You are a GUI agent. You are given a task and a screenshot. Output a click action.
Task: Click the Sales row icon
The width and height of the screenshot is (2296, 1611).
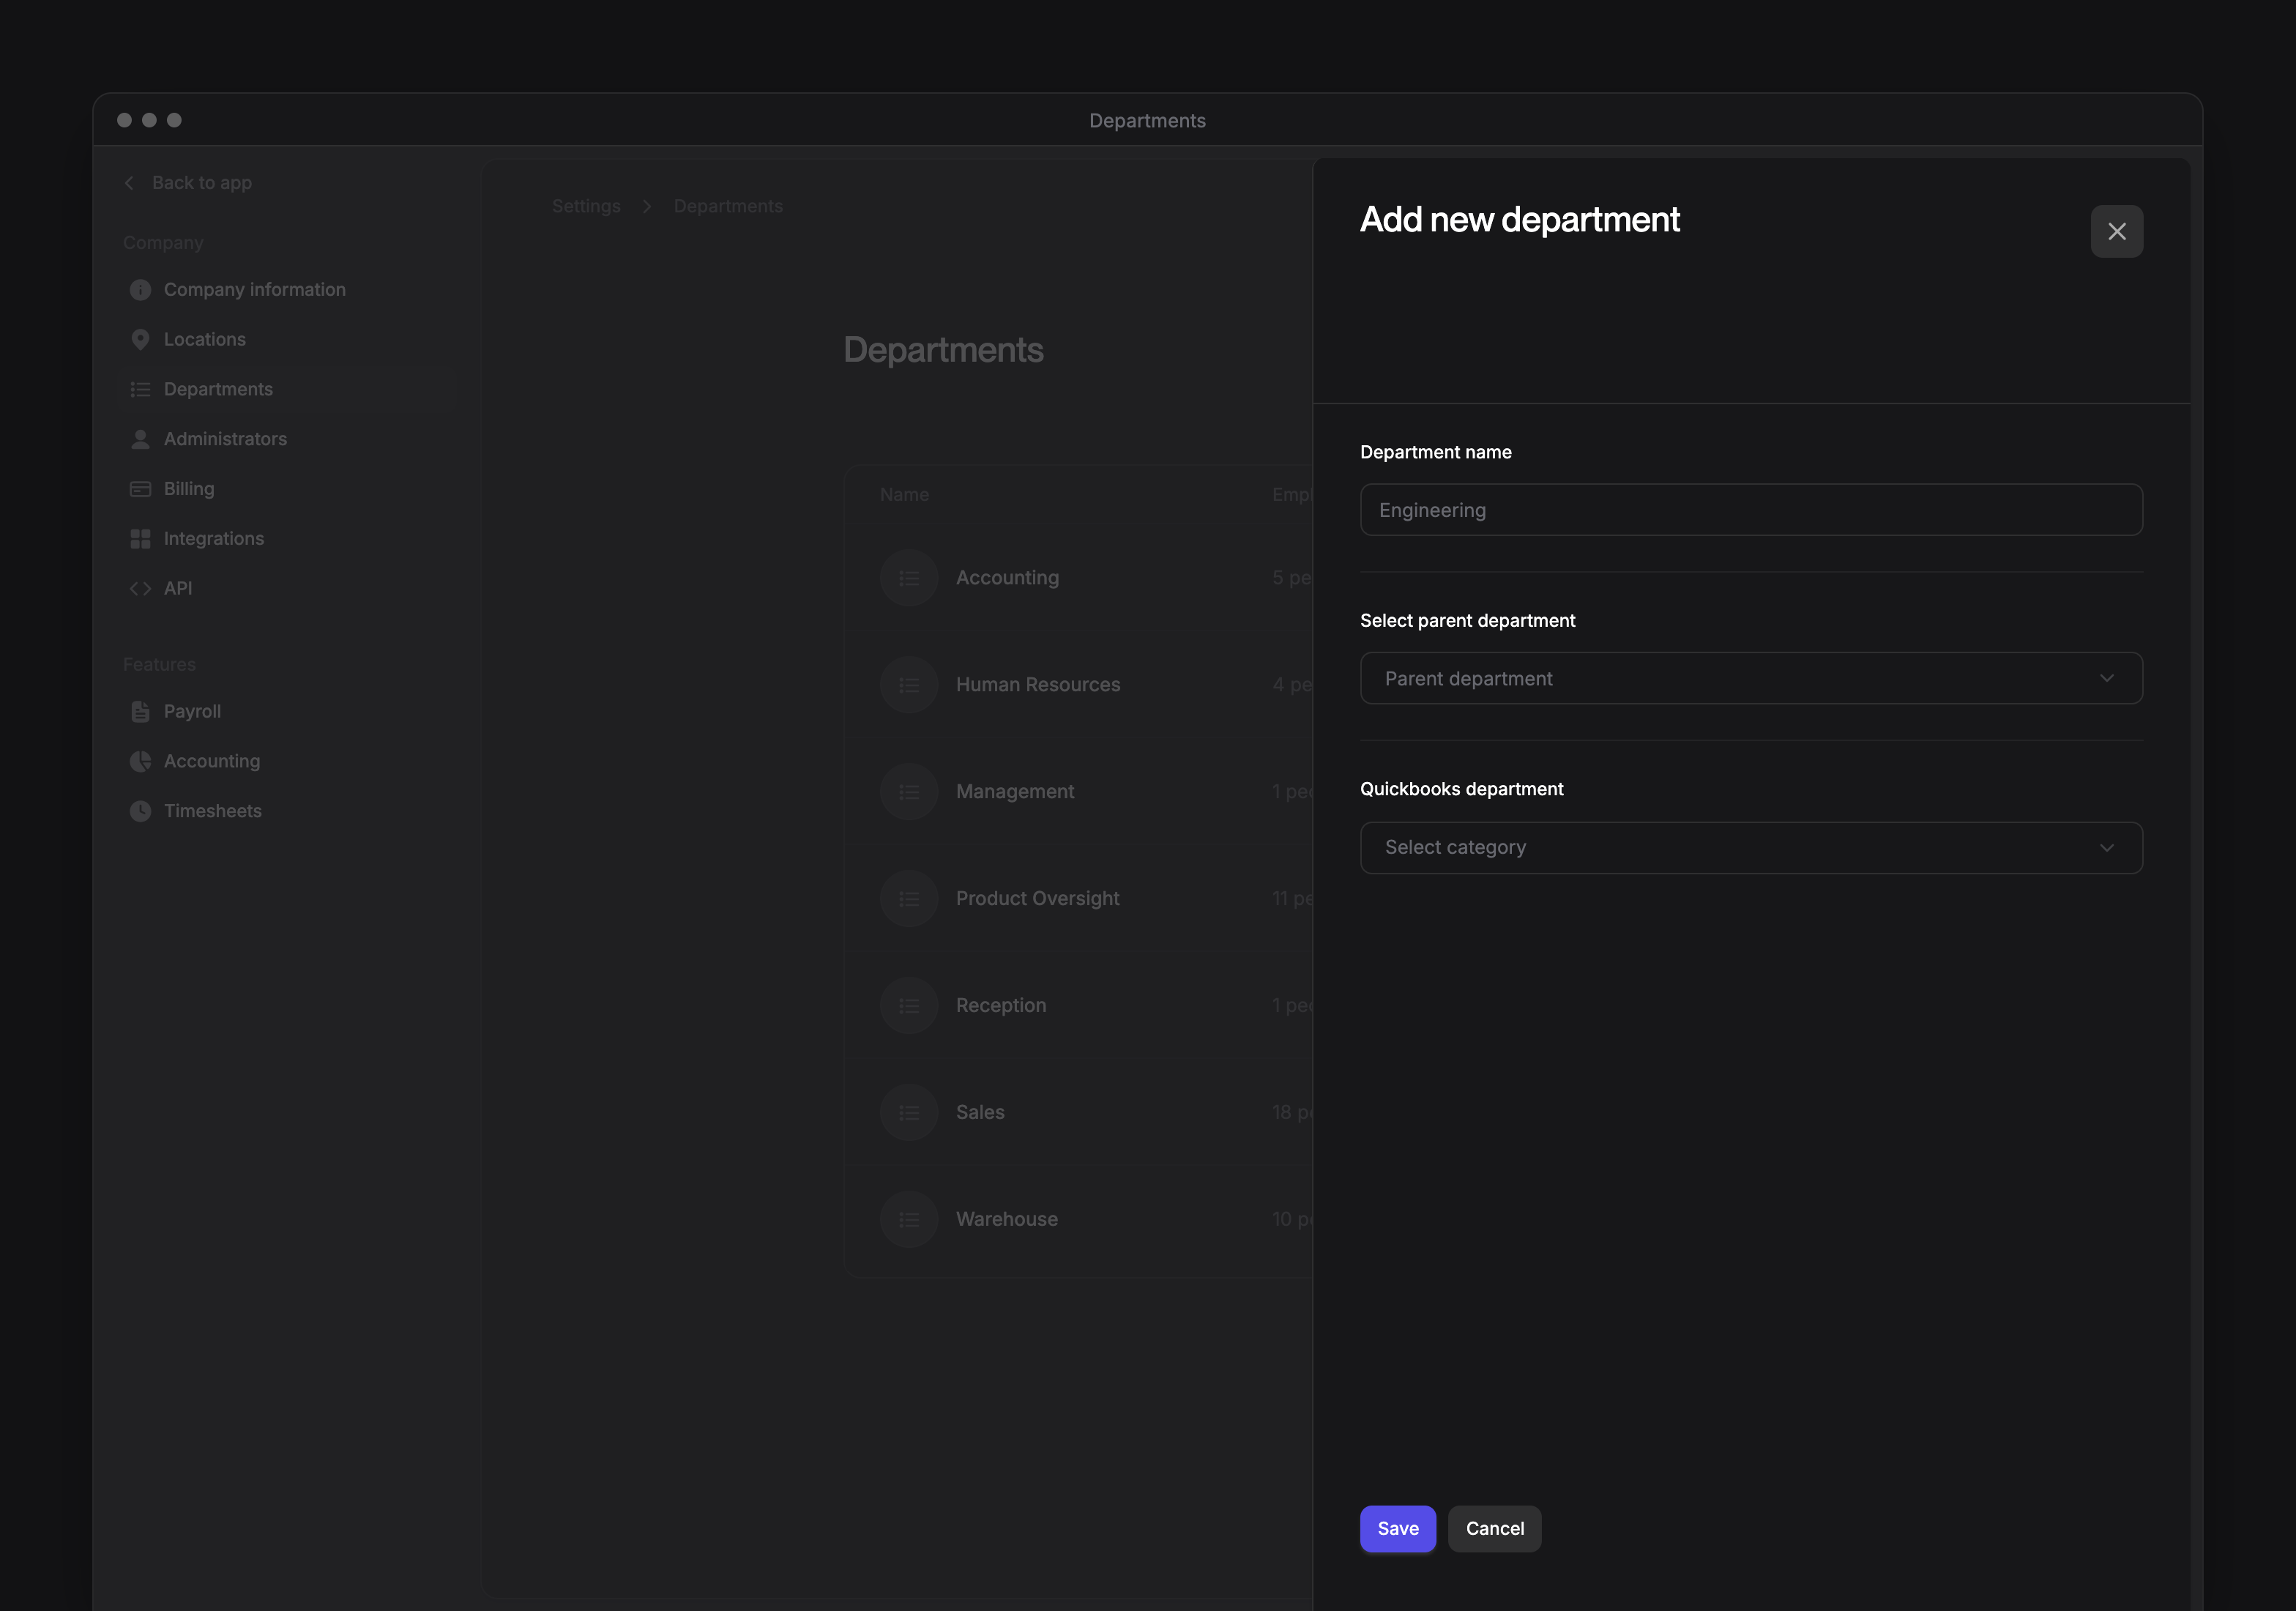[x=908, y=1113]
